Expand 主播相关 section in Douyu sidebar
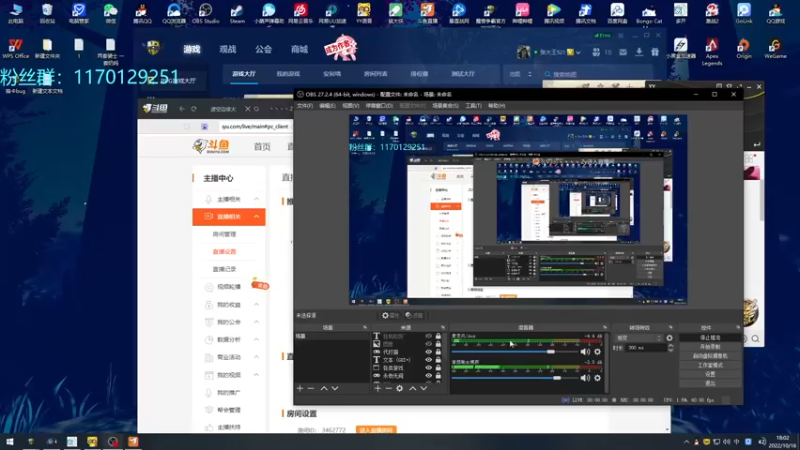Image resolution: width=800 pixels, height=450 pixels. (257, 199)
